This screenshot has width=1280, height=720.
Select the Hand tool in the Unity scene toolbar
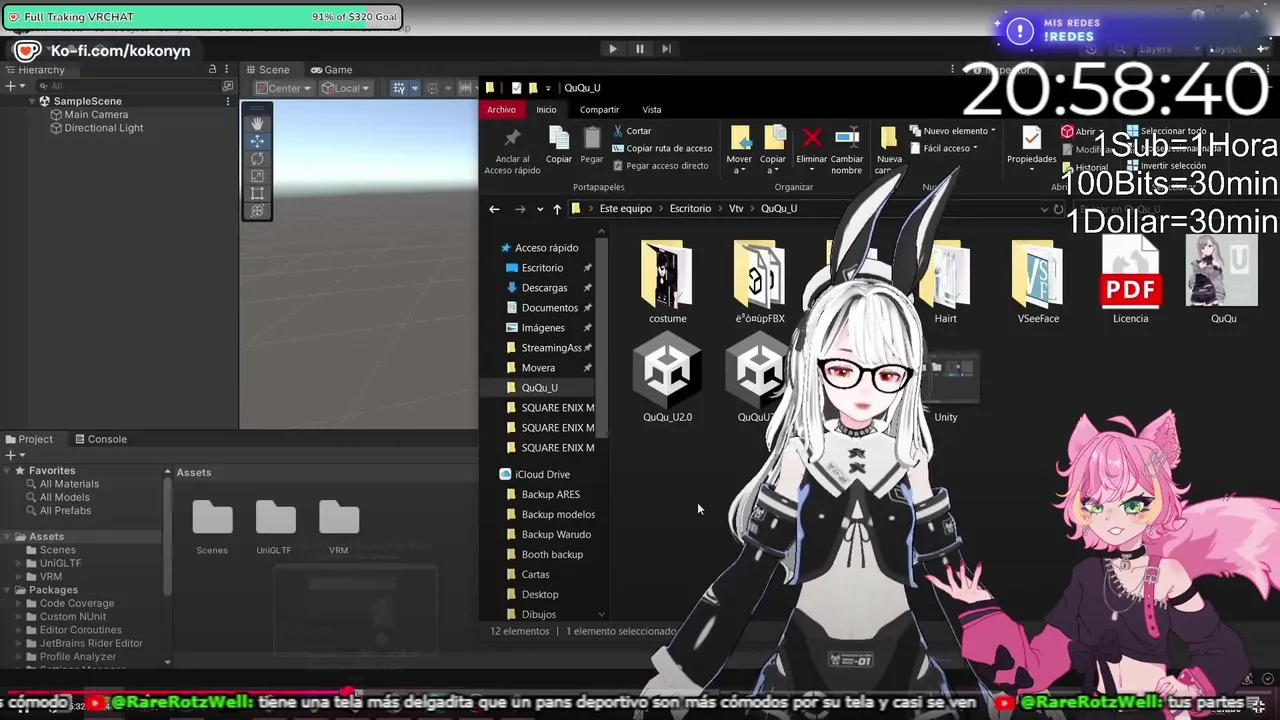(257, 123)
